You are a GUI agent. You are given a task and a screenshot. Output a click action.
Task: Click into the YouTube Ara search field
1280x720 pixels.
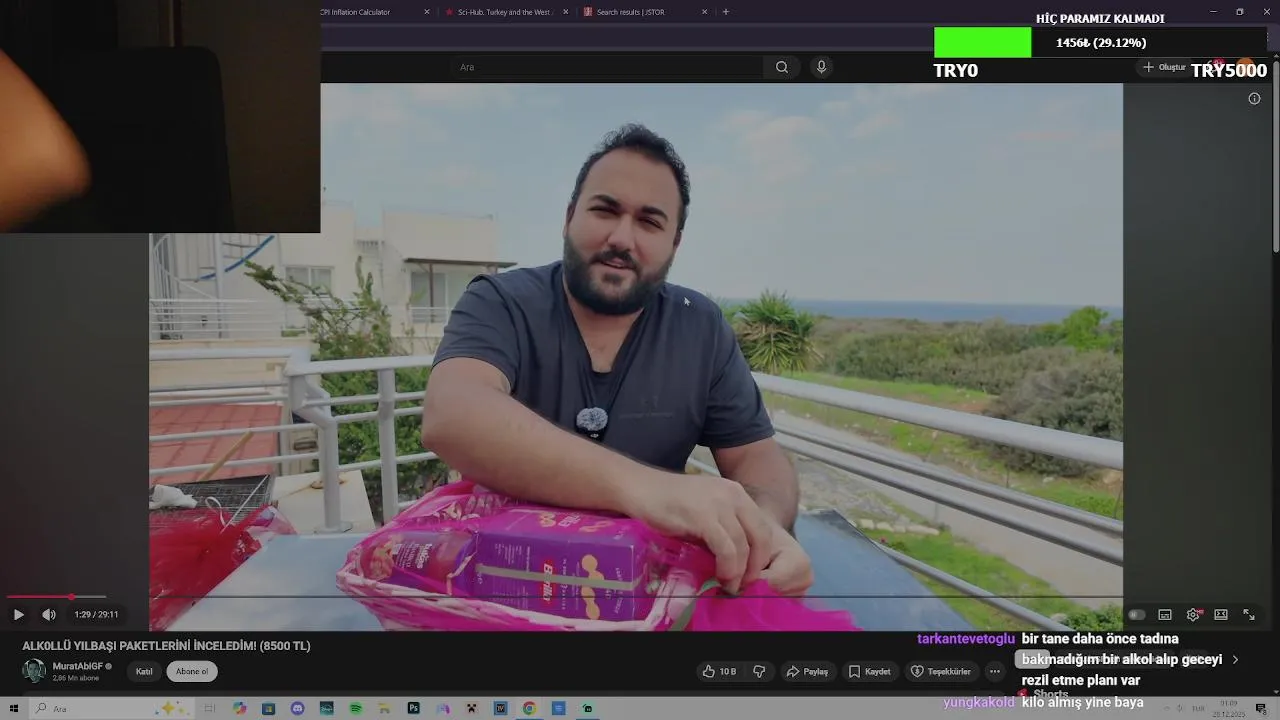tap(607, 67)
